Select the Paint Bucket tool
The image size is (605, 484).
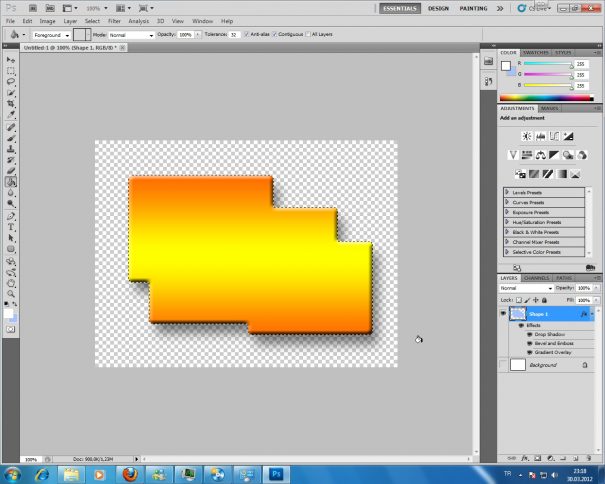[11, 181]
